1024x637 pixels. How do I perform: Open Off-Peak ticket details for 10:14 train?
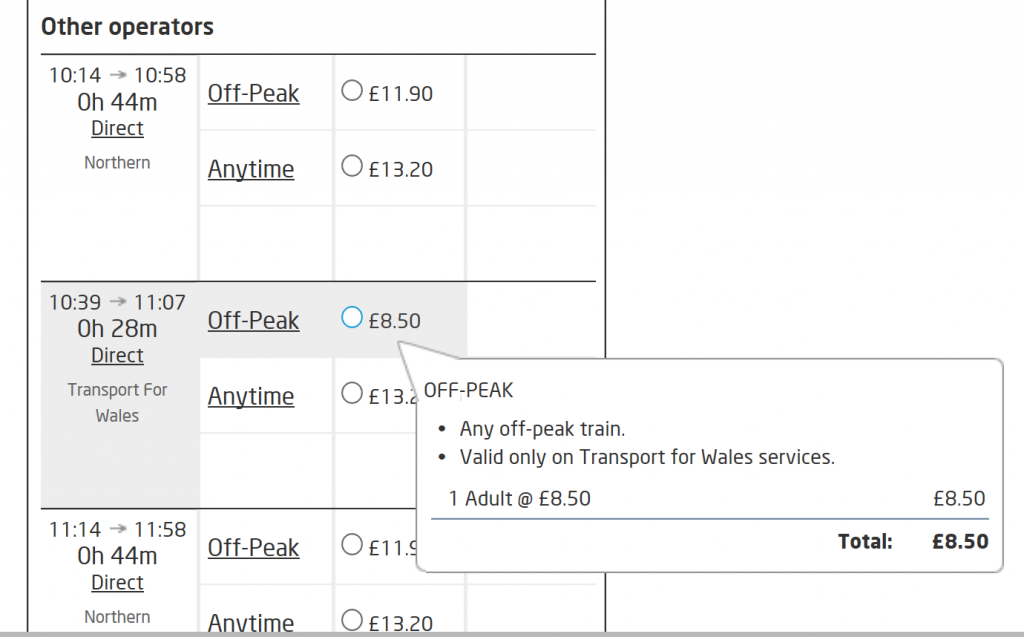pyautogui.click(x=253, y=93)
